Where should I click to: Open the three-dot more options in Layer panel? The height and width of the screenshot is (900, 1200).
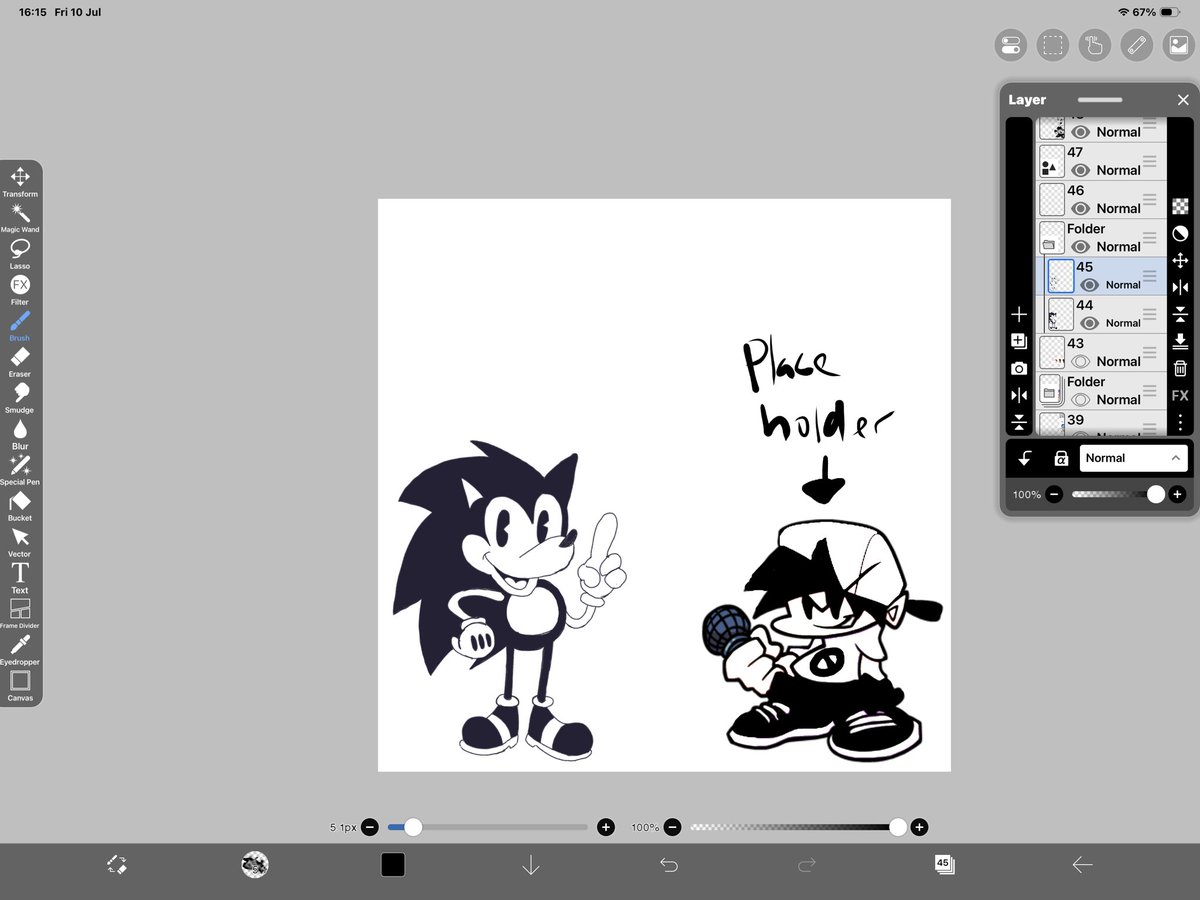pos(1180,422)
